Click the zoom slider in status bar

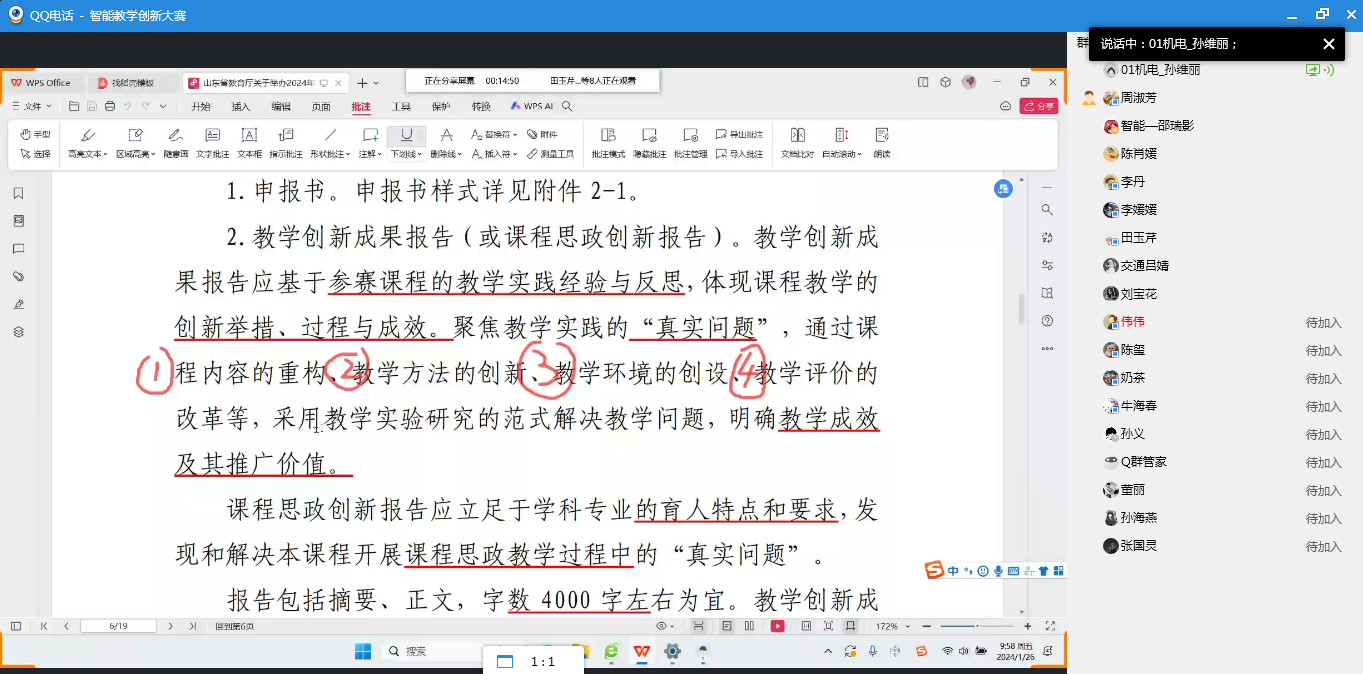(975, 626)
